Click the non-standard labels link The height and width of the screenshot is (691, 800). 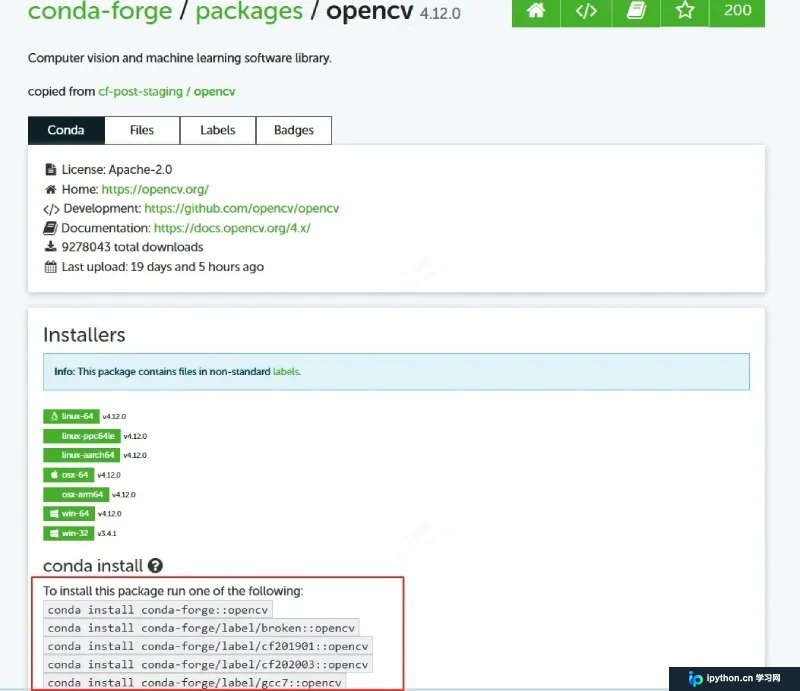point(286,372)
